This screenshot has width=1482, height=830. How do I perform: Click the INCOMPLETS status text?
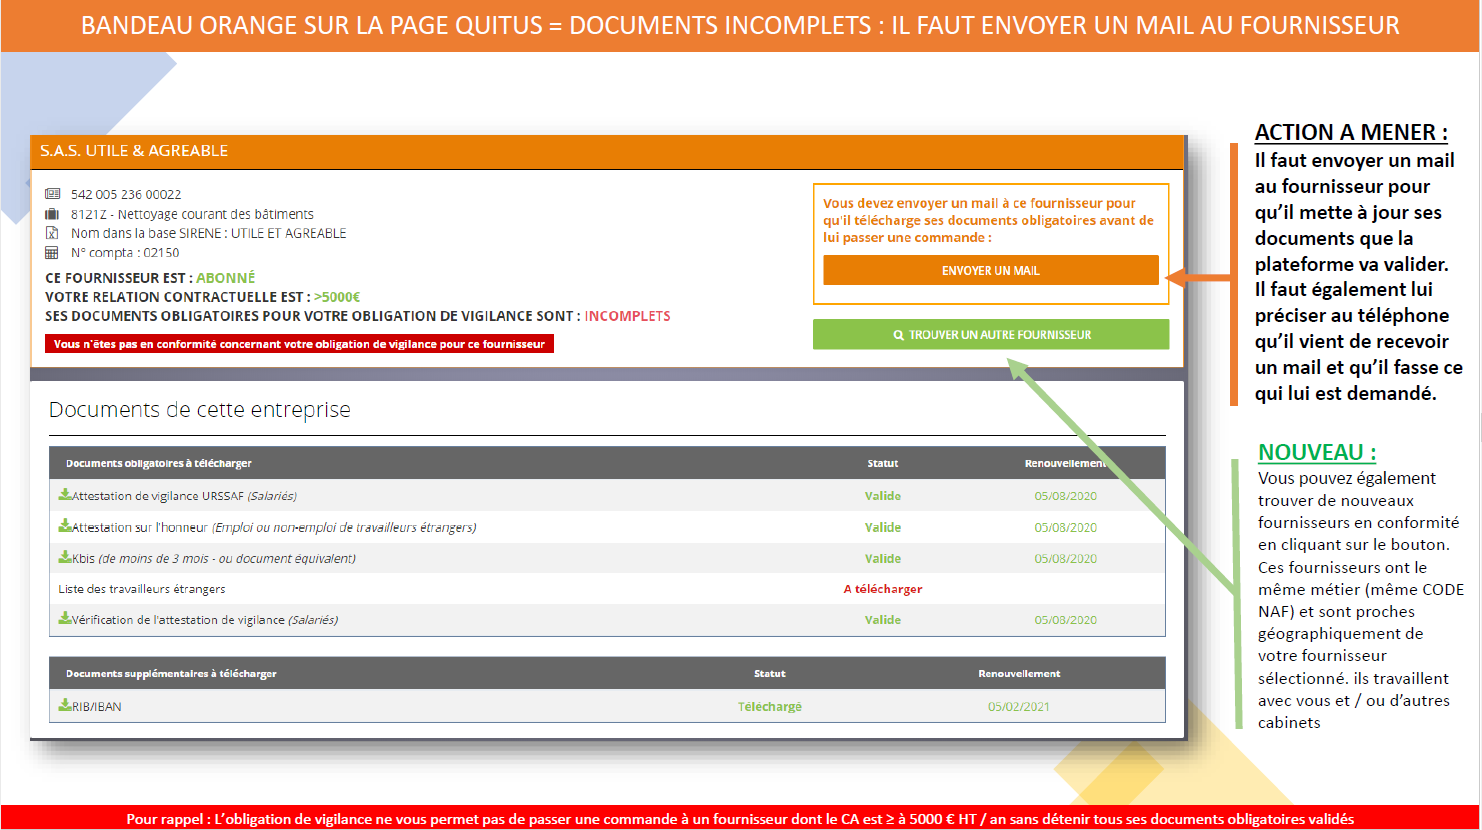(x=627, y=316)
